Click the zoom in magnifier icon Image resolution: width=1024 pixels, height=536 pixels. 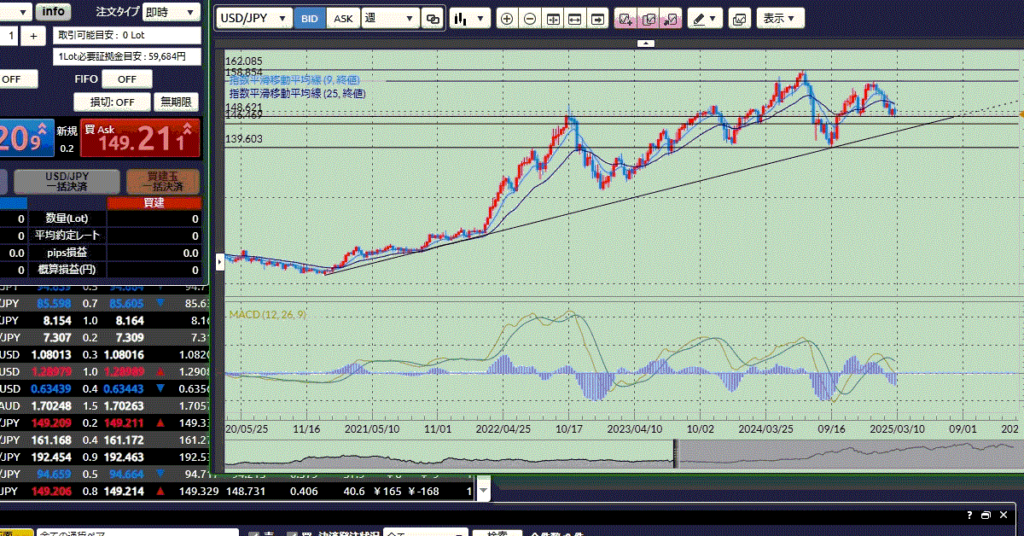pyautogui.click(x=507, y=19)
